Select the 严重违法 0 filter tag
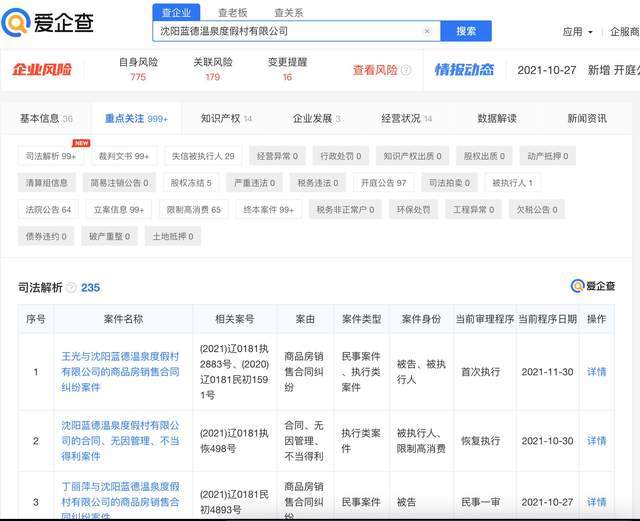640x521 pixels. coord(254,183)
